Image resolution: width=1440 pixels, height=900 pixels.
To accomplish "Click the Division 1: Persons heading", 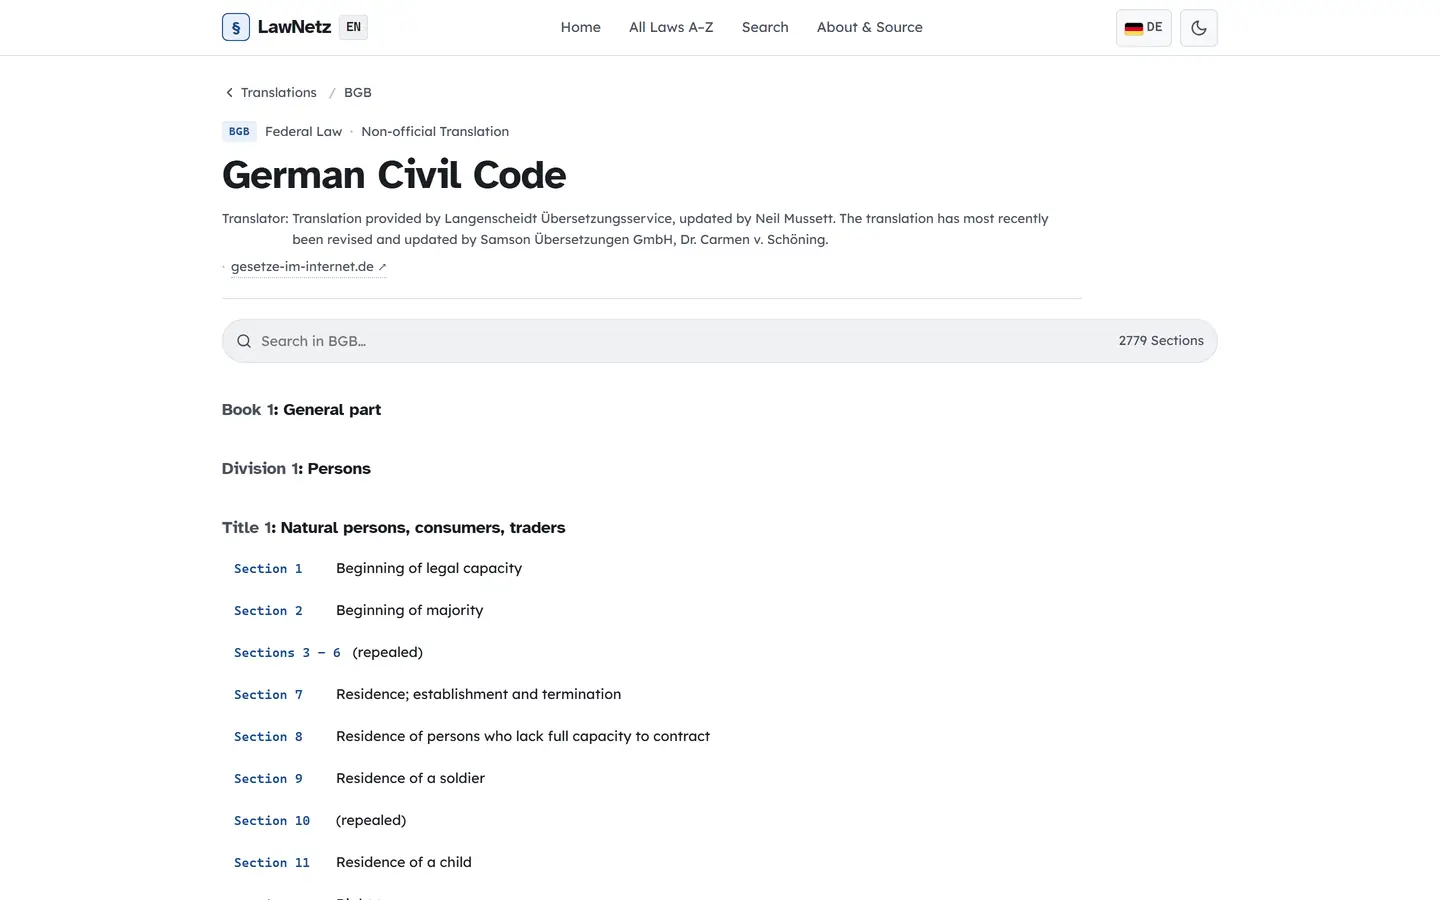I will click(x=296, y=468).
